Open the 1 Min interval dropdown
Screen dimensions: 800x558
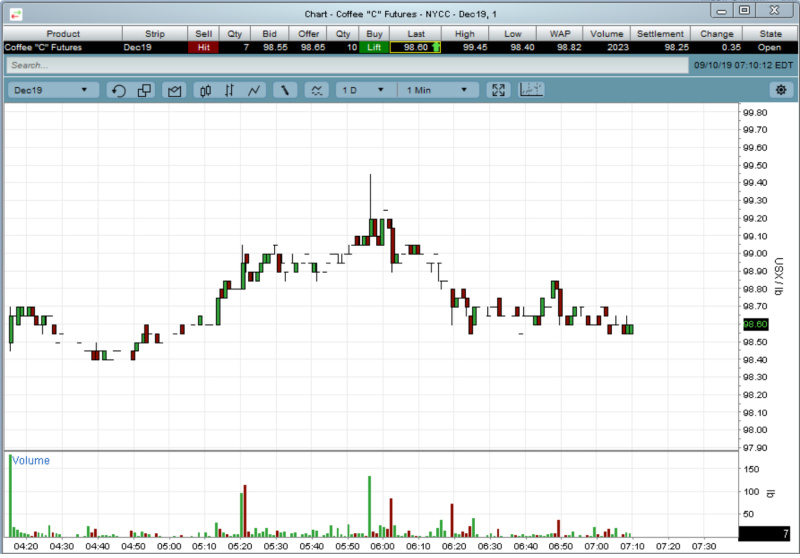pyautogui.click(x=438, y=90)
